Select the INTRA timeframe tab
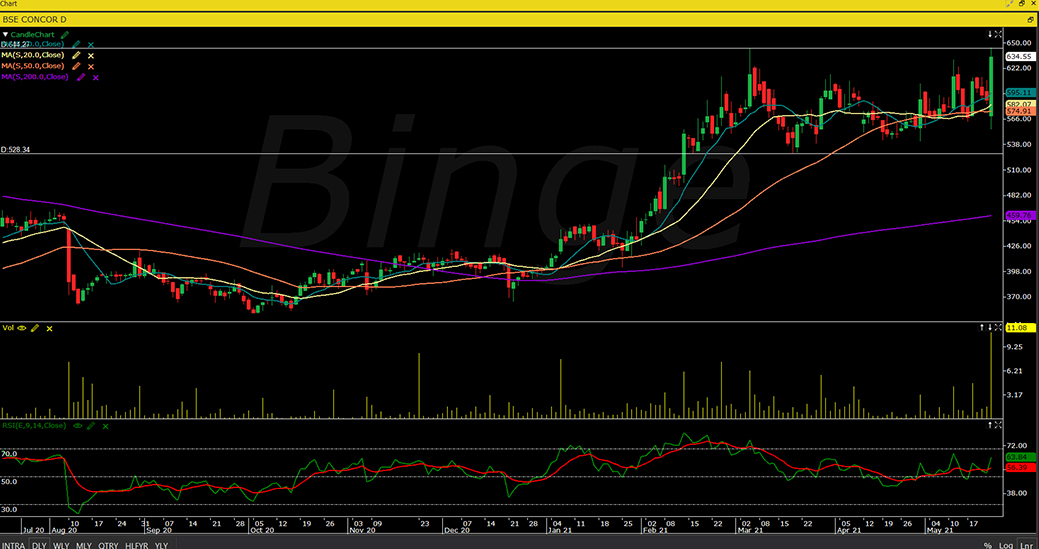 (x=14, y=545)
